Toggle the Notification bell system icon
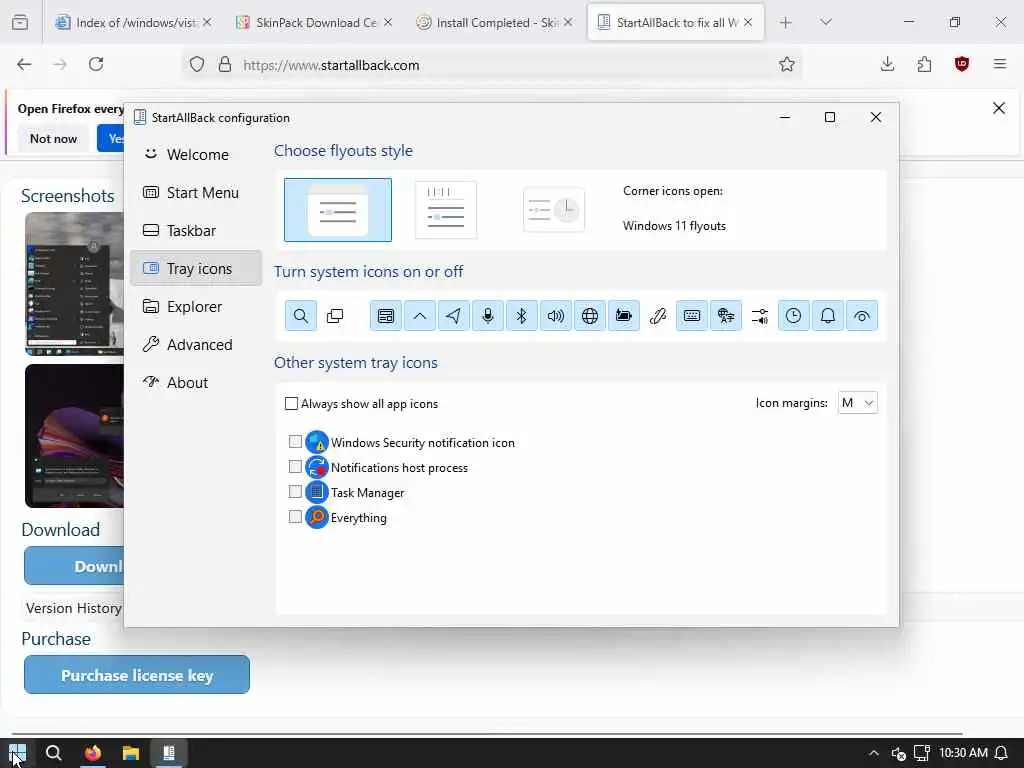Screen dimensions: 1024x768 [827, 316]
